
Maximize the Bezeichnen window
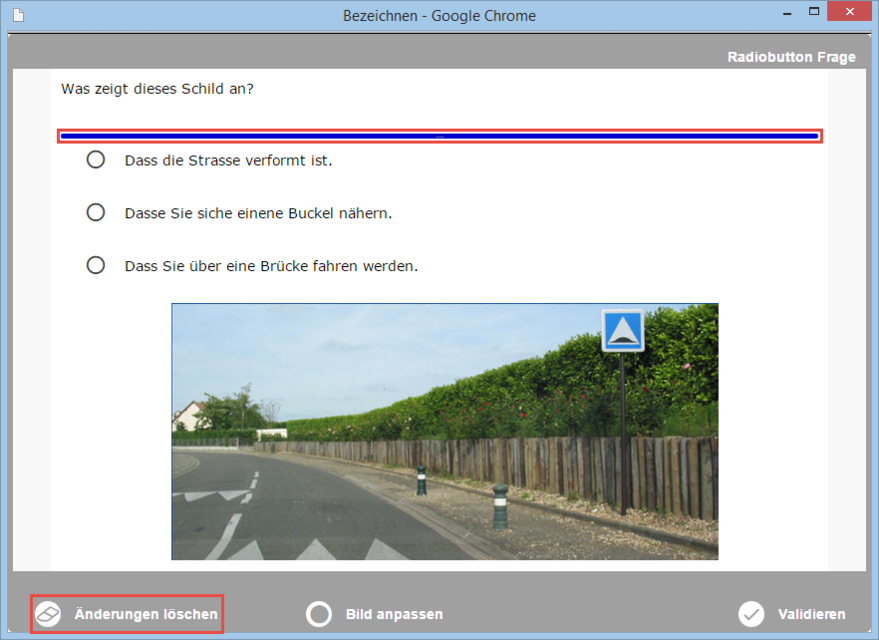(814, 13)
